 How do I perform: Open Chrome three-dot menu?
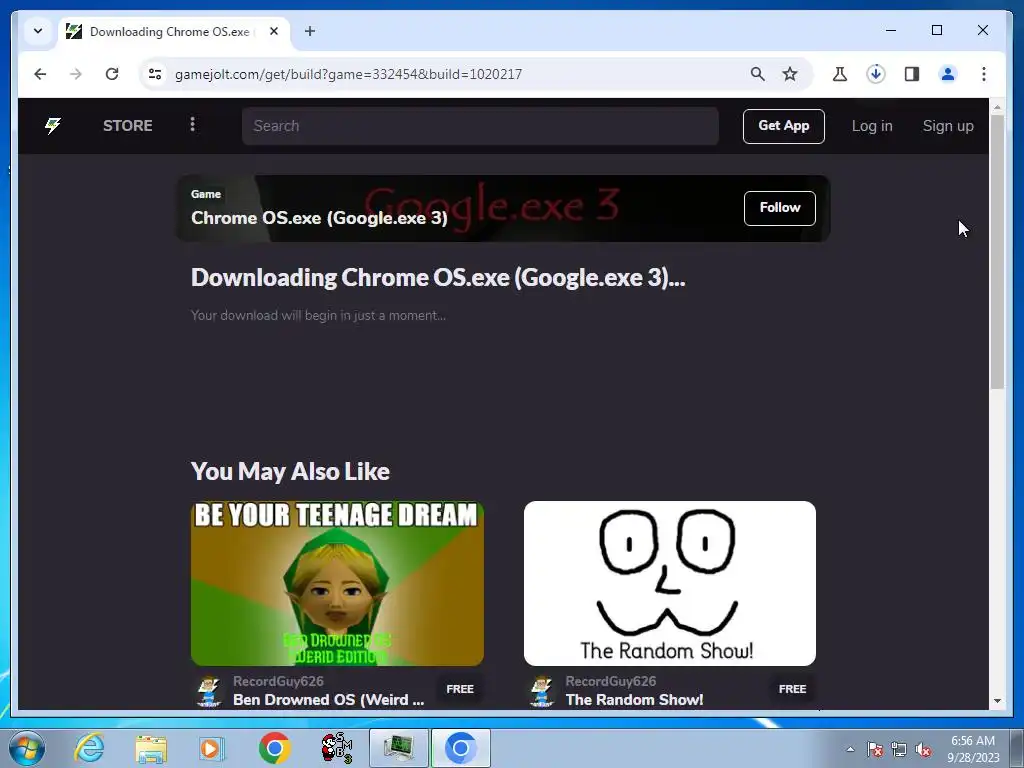pyautogui.click(x=984, y=74)
